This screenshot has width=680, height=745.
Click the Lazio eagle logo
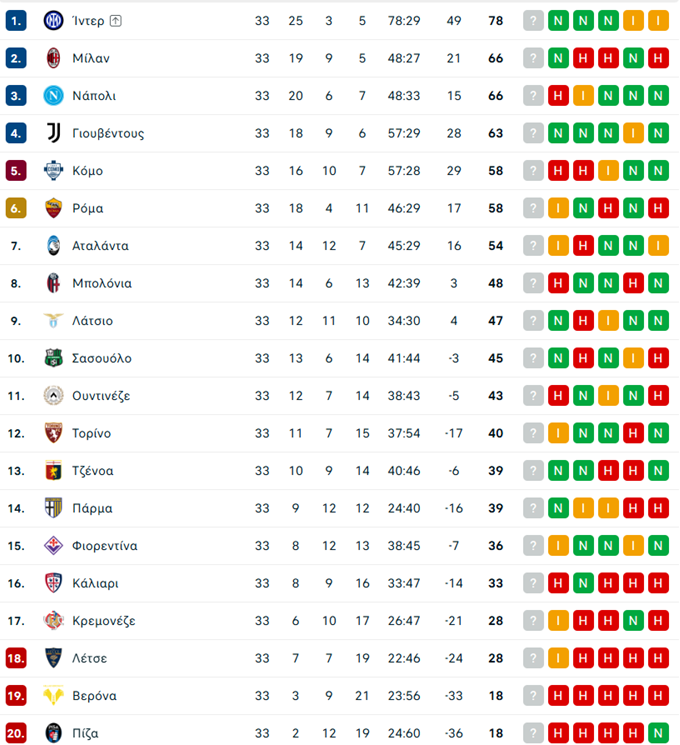53,320
